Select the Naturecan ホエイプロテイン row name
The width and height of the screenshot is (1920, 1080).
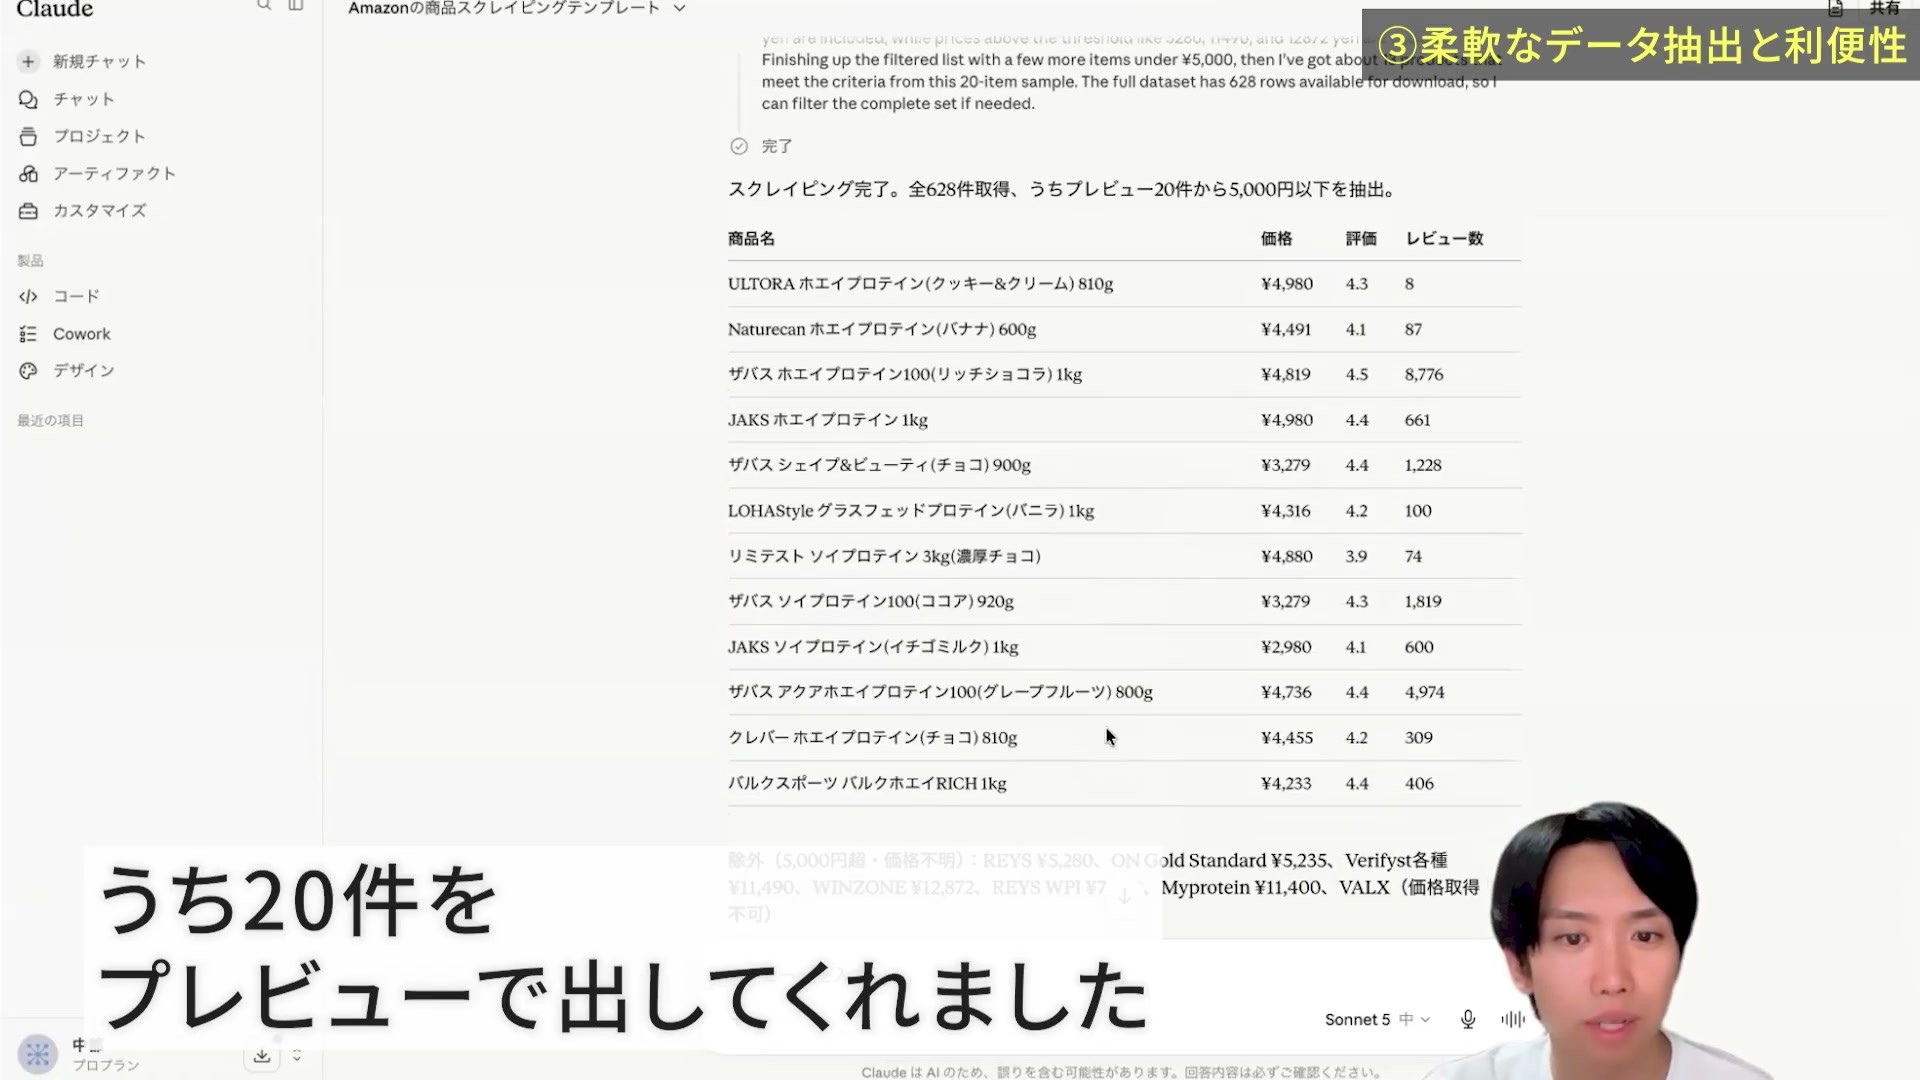coord(882,329)
